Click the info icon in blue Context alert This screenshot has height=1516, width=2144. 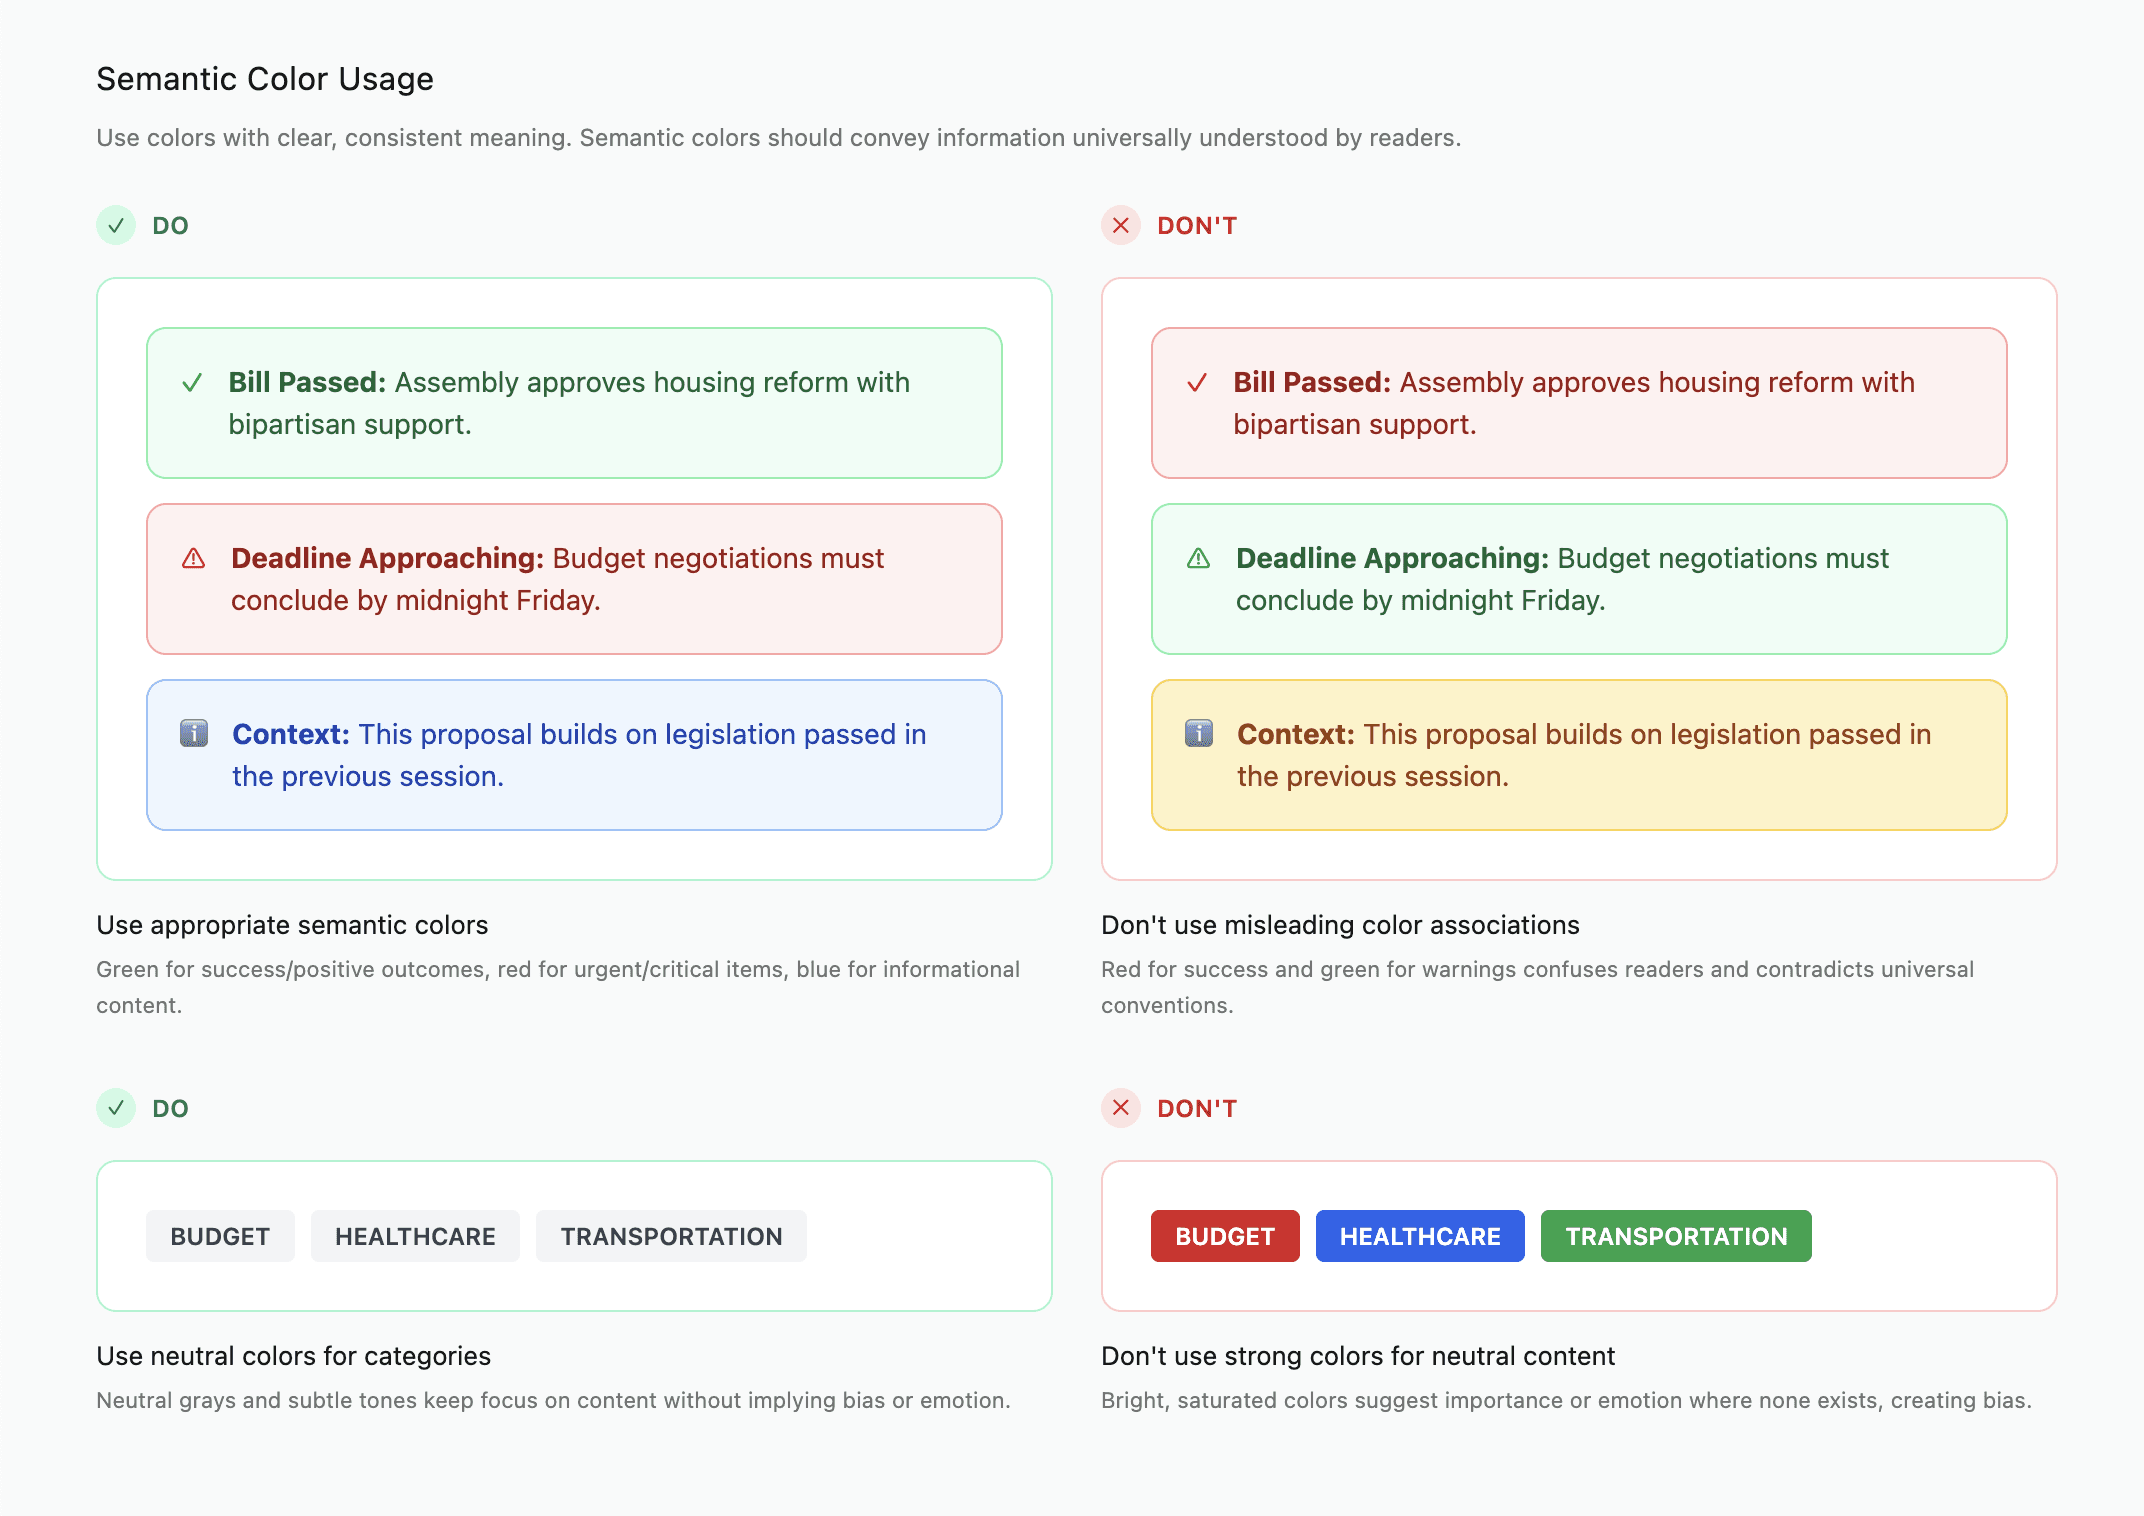click(x=194, y=734)
